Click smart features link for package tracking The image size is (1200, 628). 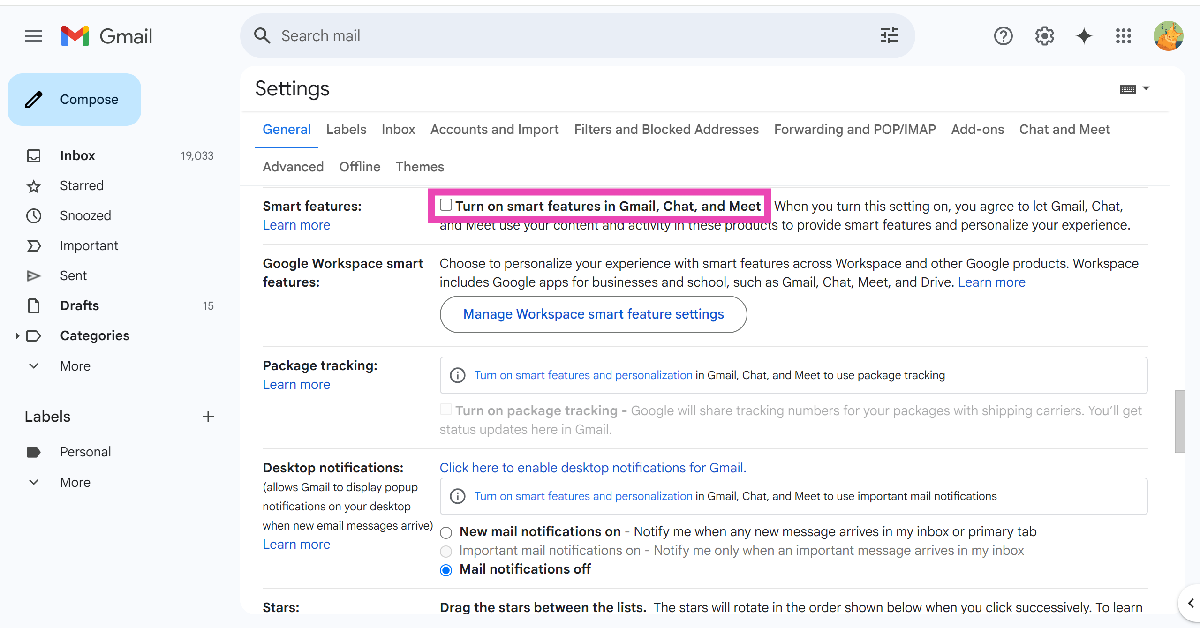583,376
